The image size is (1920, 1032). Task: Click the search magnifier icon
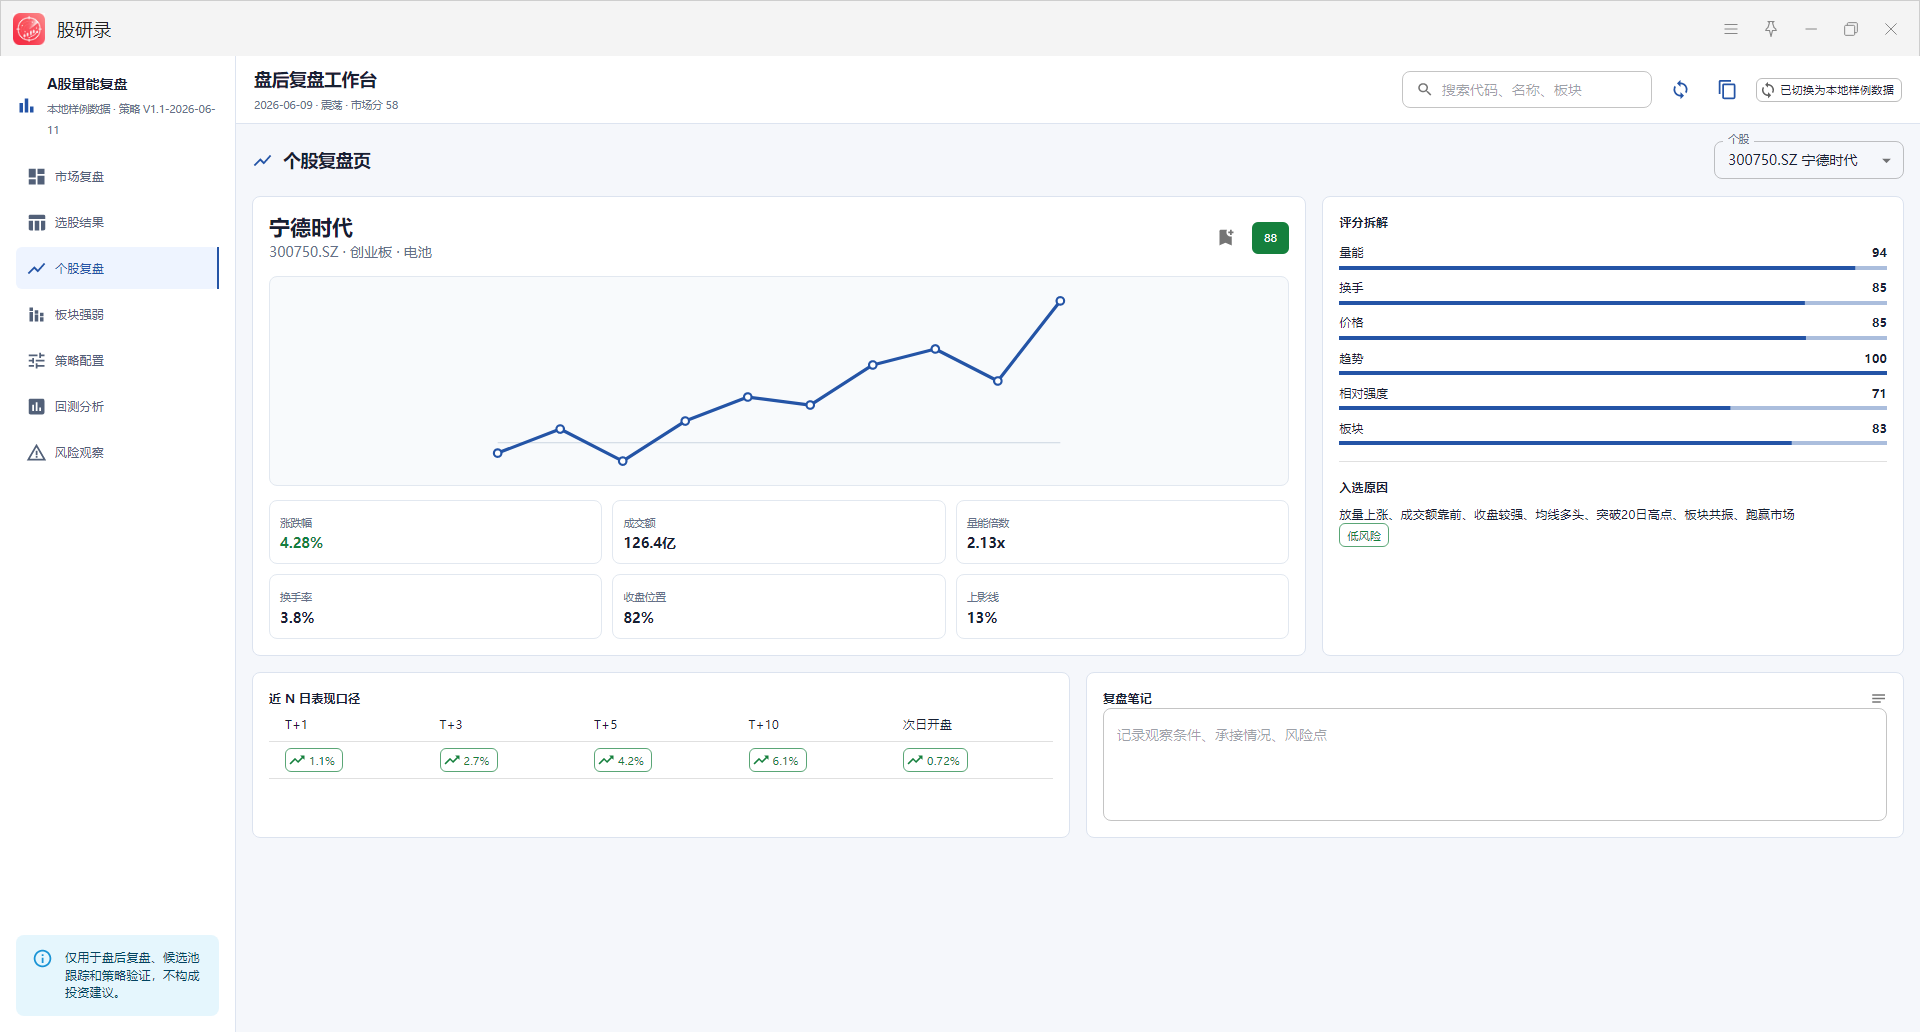coord(1425,90)
